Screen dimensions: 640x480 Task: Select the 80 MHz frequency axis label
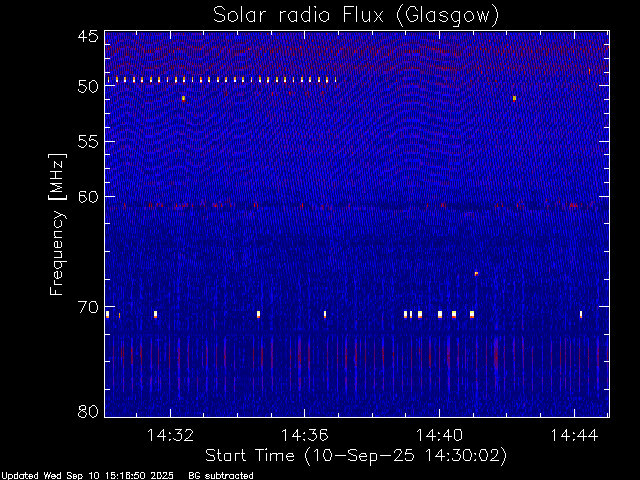click(88, 411)
